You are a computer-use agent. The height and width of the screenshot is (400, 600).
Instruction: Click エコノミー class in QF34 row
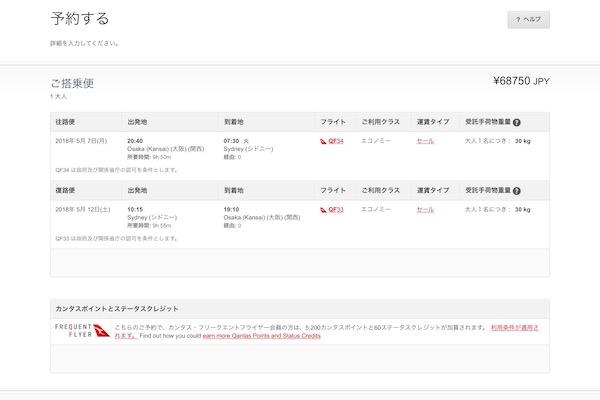(376, 141)
